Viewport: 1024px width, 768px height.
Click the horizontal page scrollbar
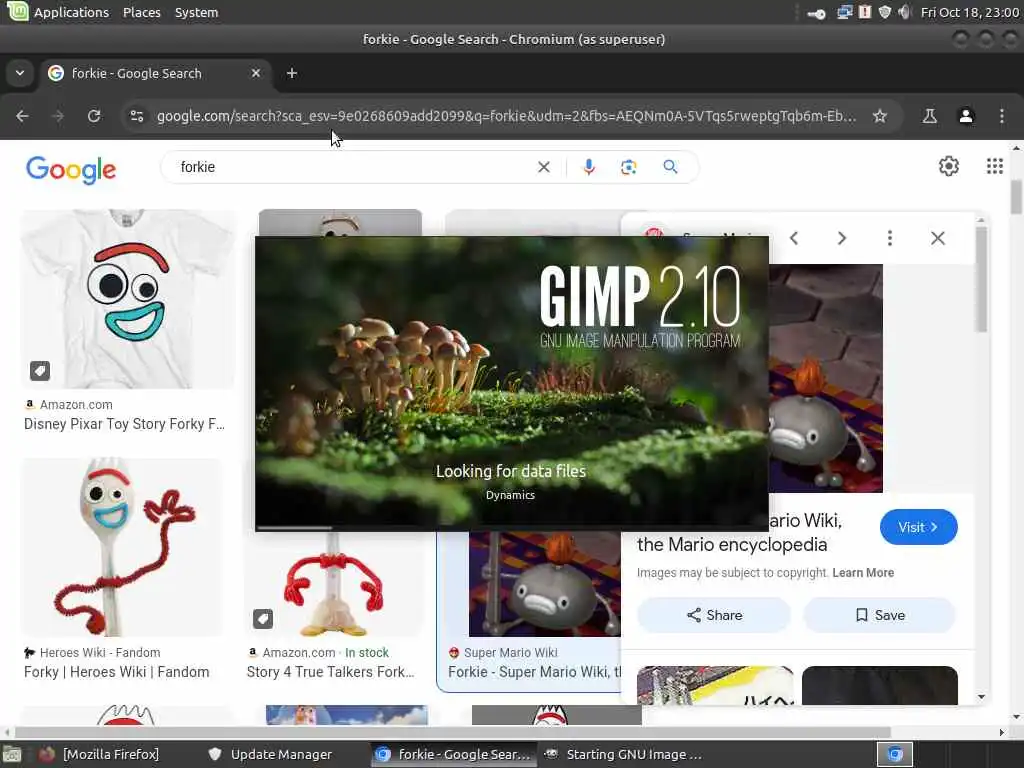click(x=453, y=732)
